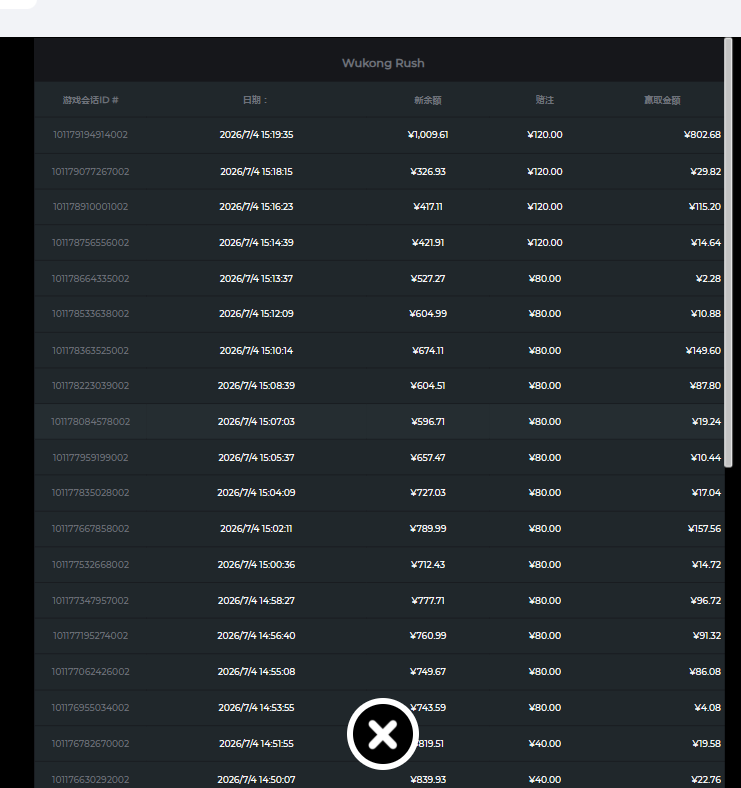Open session ID 101178533638002

(x=90, y=314)
